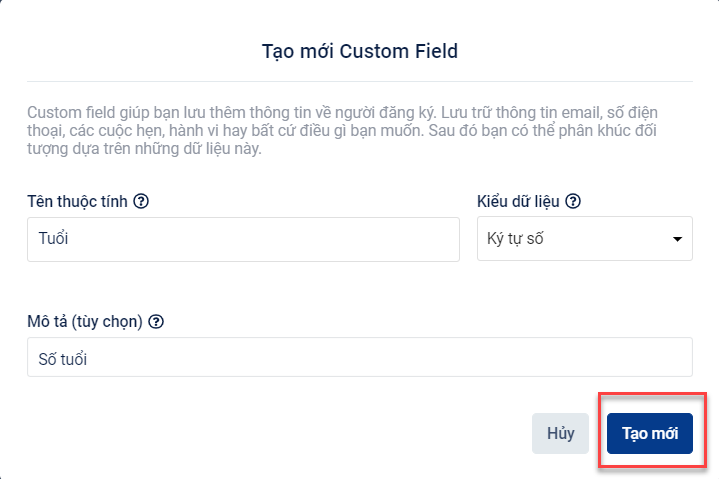Click the 'Tên thuộc tính' label

(x=78, y=201)
